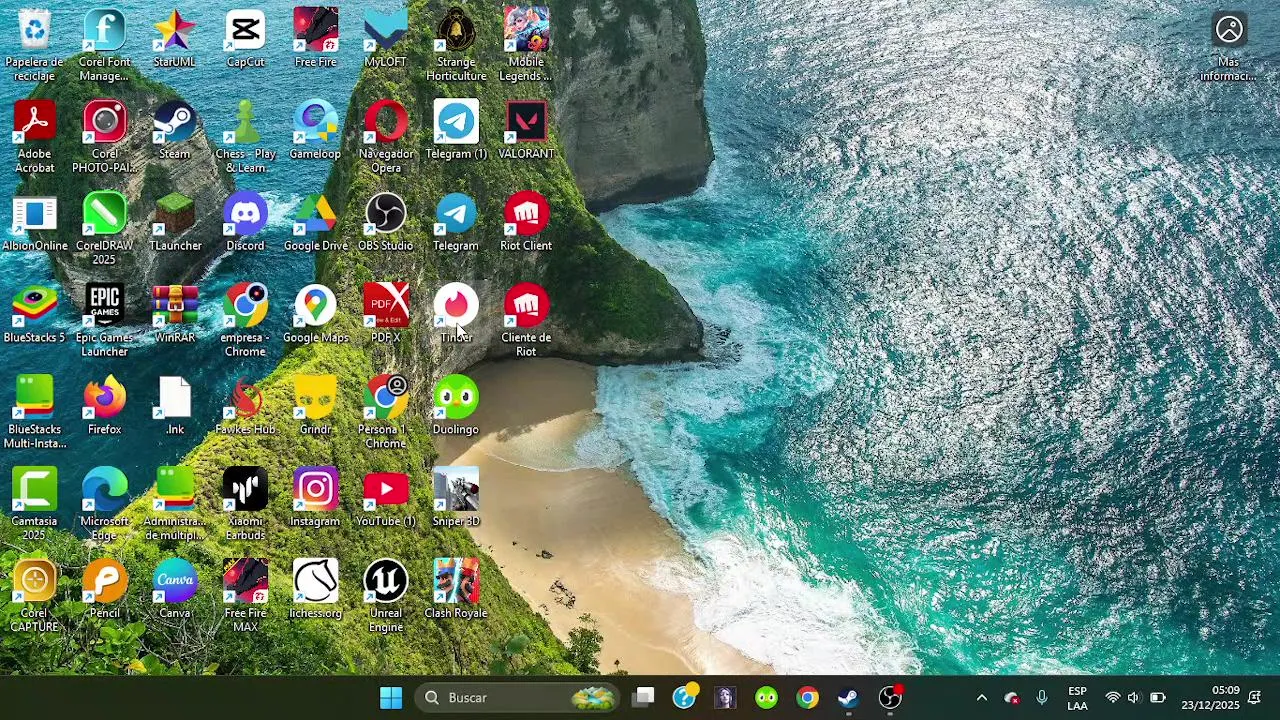
Task: Select the PDF X desktop icon
Action: 386,315
